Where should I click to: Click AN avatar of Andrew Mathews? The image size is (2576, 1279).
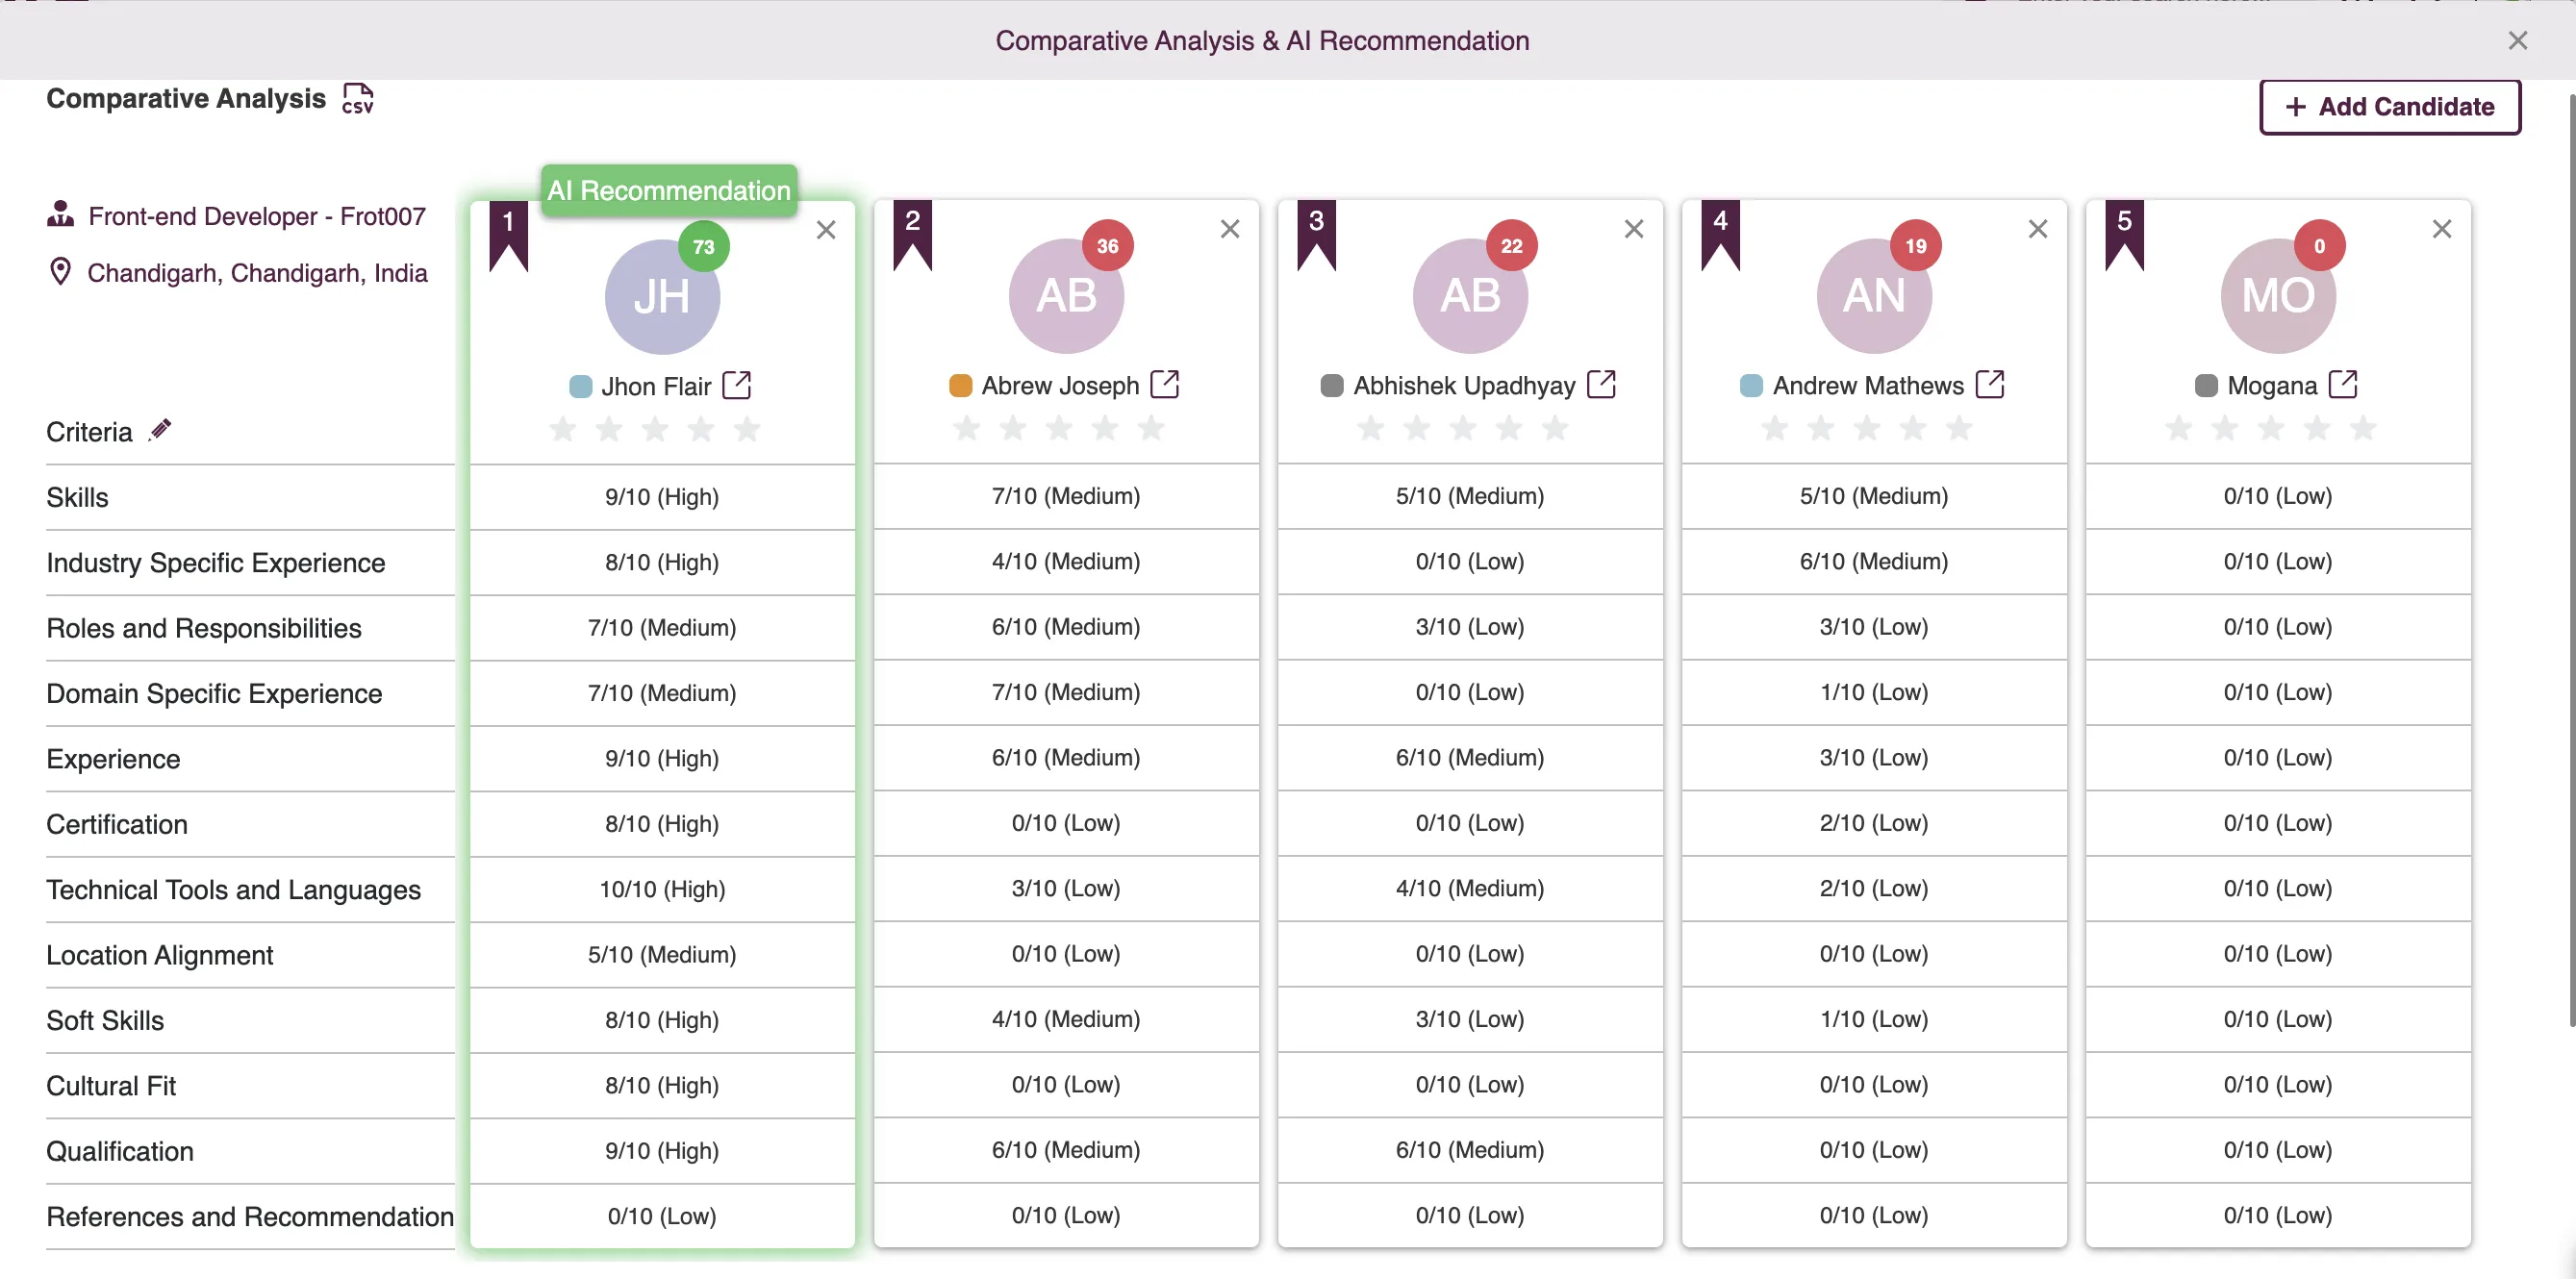pyautogui.click(x=1874, y=296)
